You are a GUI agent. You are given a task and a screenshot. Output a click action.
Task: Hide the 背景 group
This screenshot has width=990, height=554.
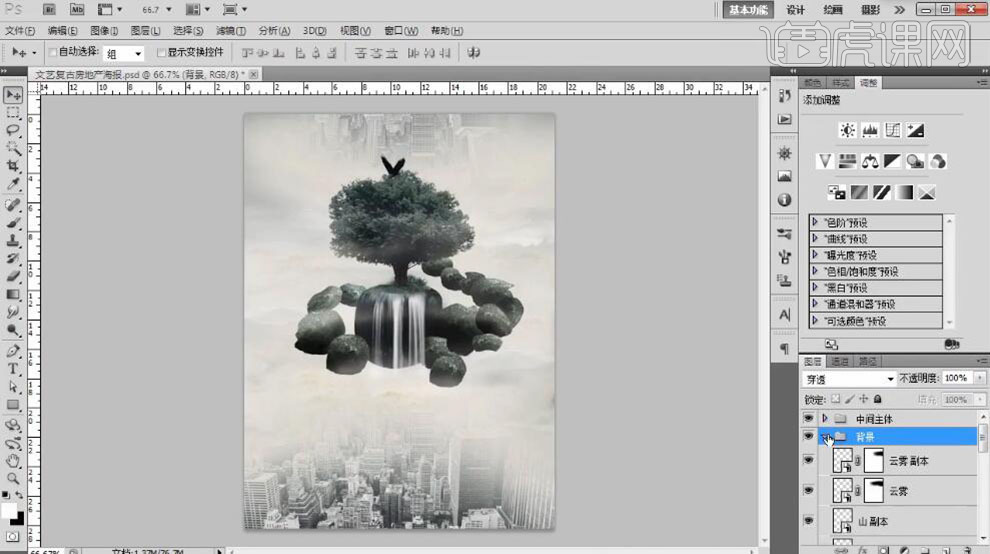808,436
